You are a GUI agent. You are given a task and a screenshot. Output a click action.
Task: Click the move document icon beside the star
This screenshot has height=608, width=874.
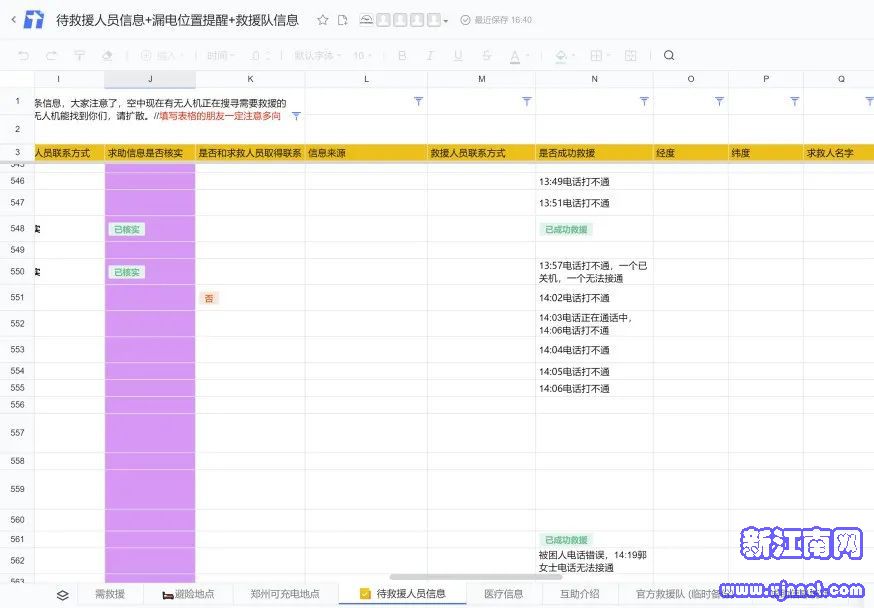point(343,20)
